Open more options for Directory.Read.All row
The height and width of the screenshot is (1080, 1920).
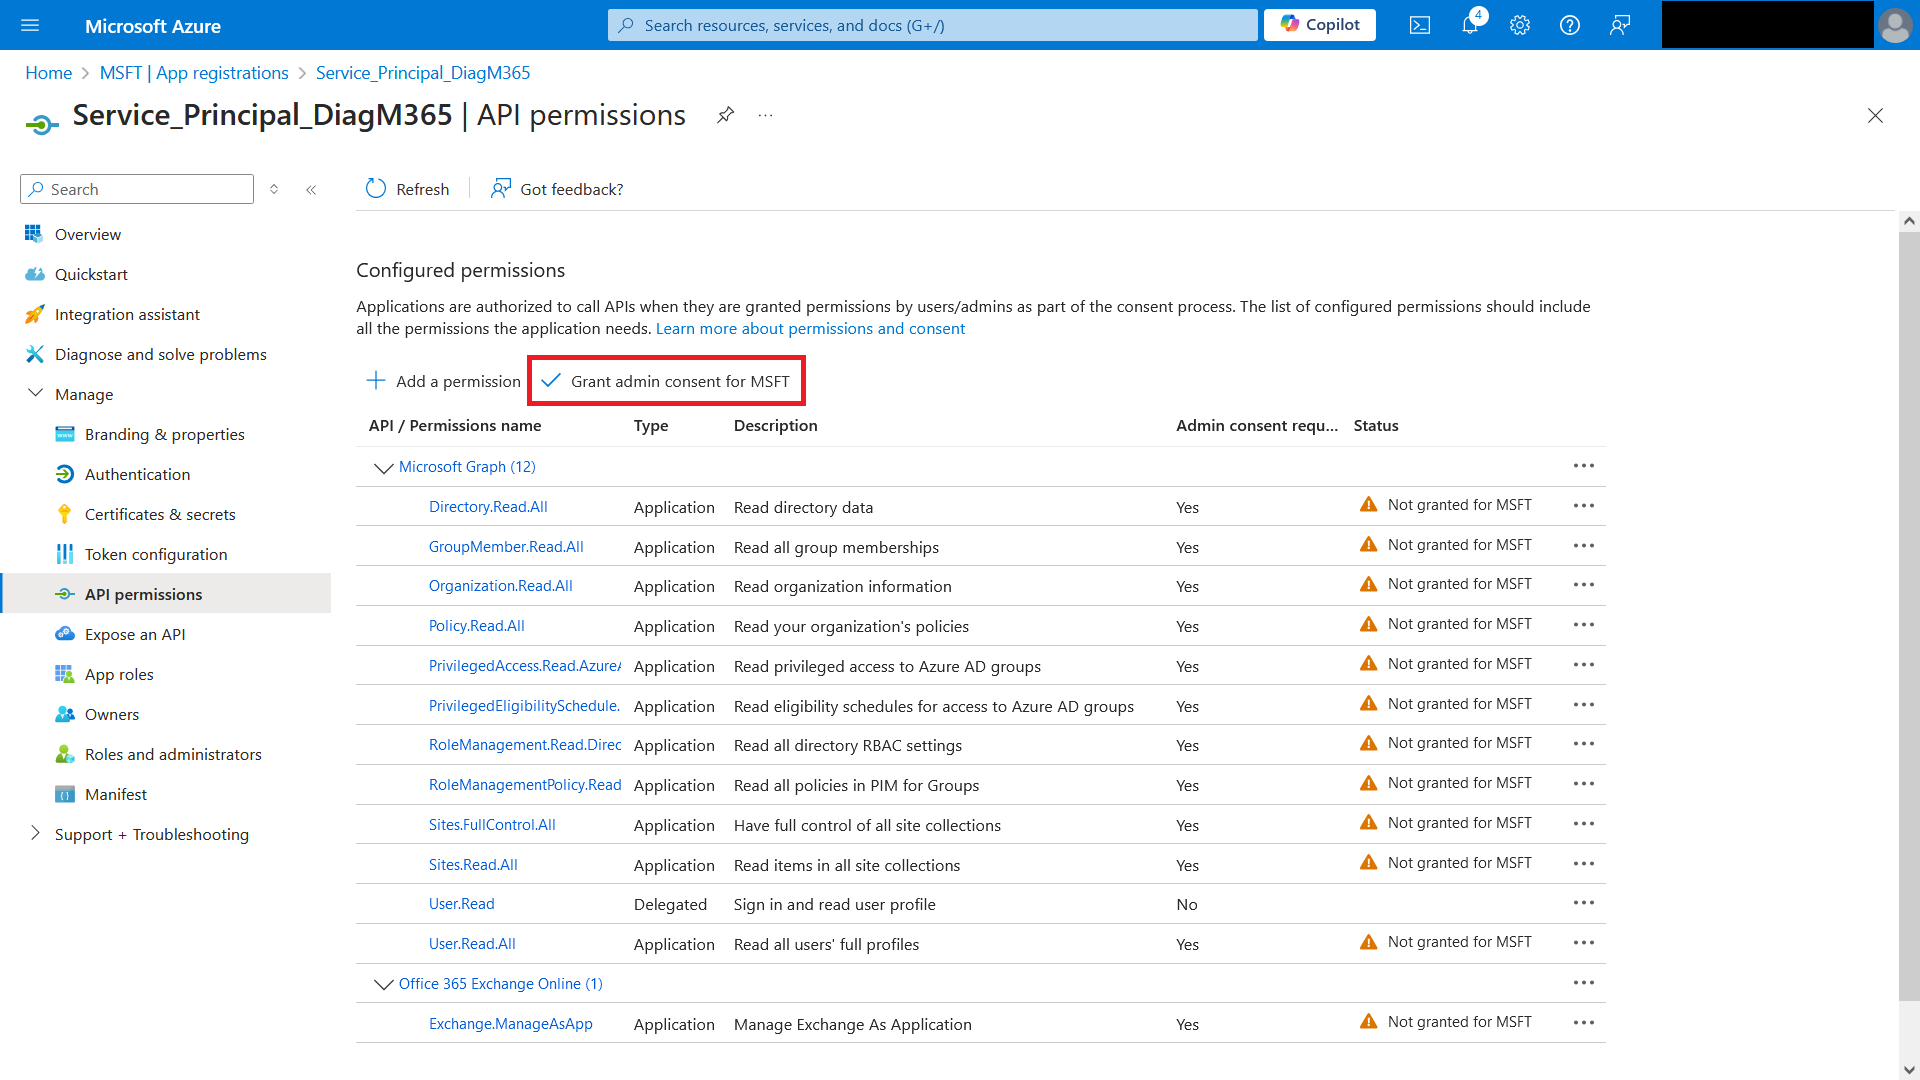point(1583,506)
